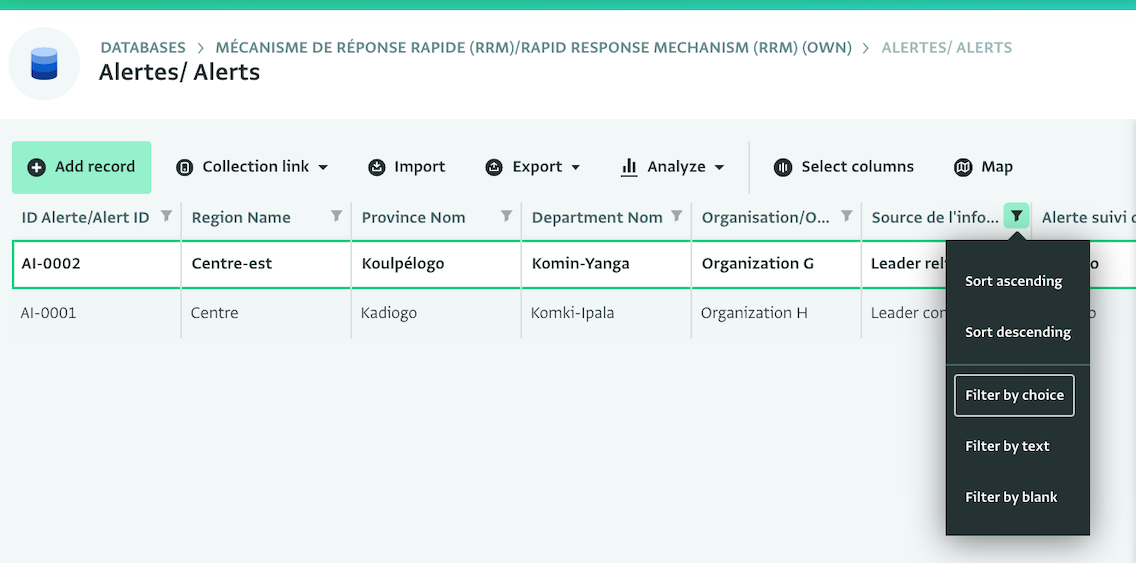Screen dimensions: 1136x563
Task: Open filter for Province Nom column
Action: [506, 216]
